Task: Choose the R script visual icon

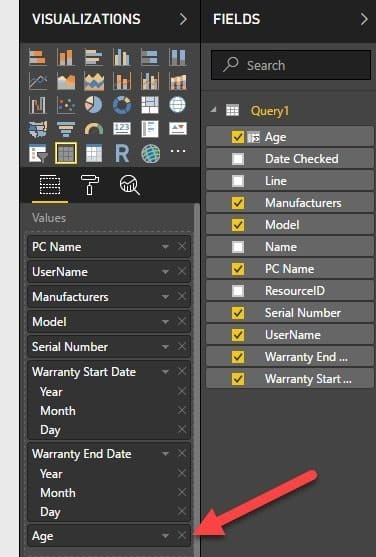Action: pos(122,153)
